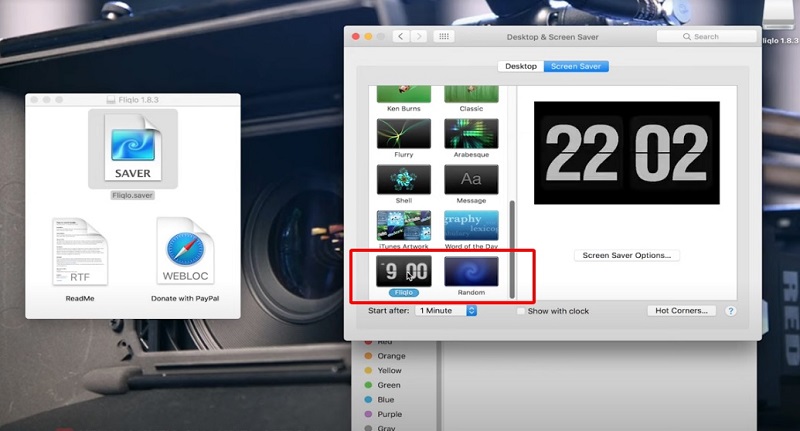This screenshot has height=431, width=800.
Task: Click the screen saver list scrollbar
Action: coord(512,249)
